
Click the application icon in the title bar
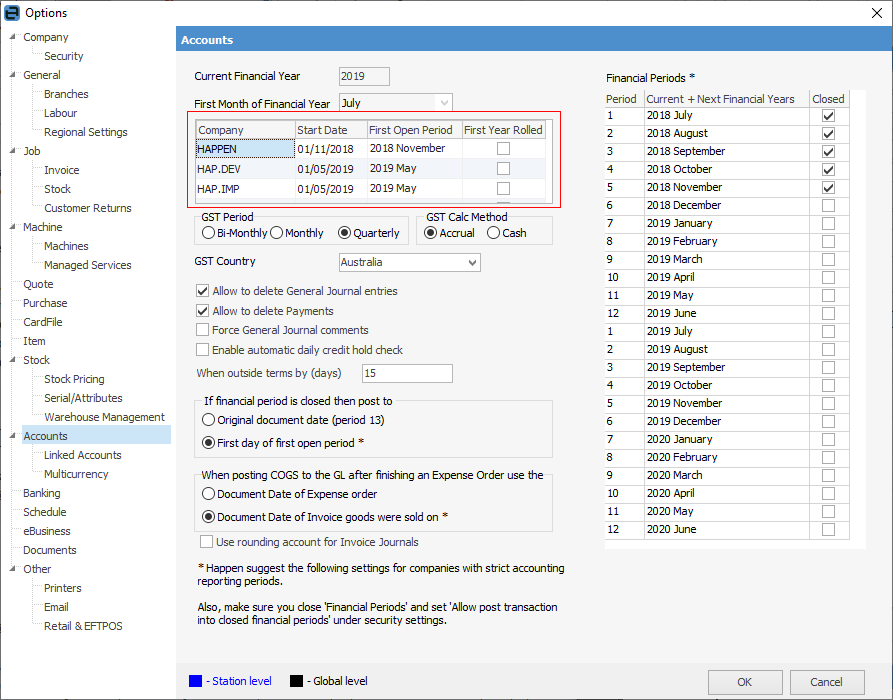pos(12,12)
